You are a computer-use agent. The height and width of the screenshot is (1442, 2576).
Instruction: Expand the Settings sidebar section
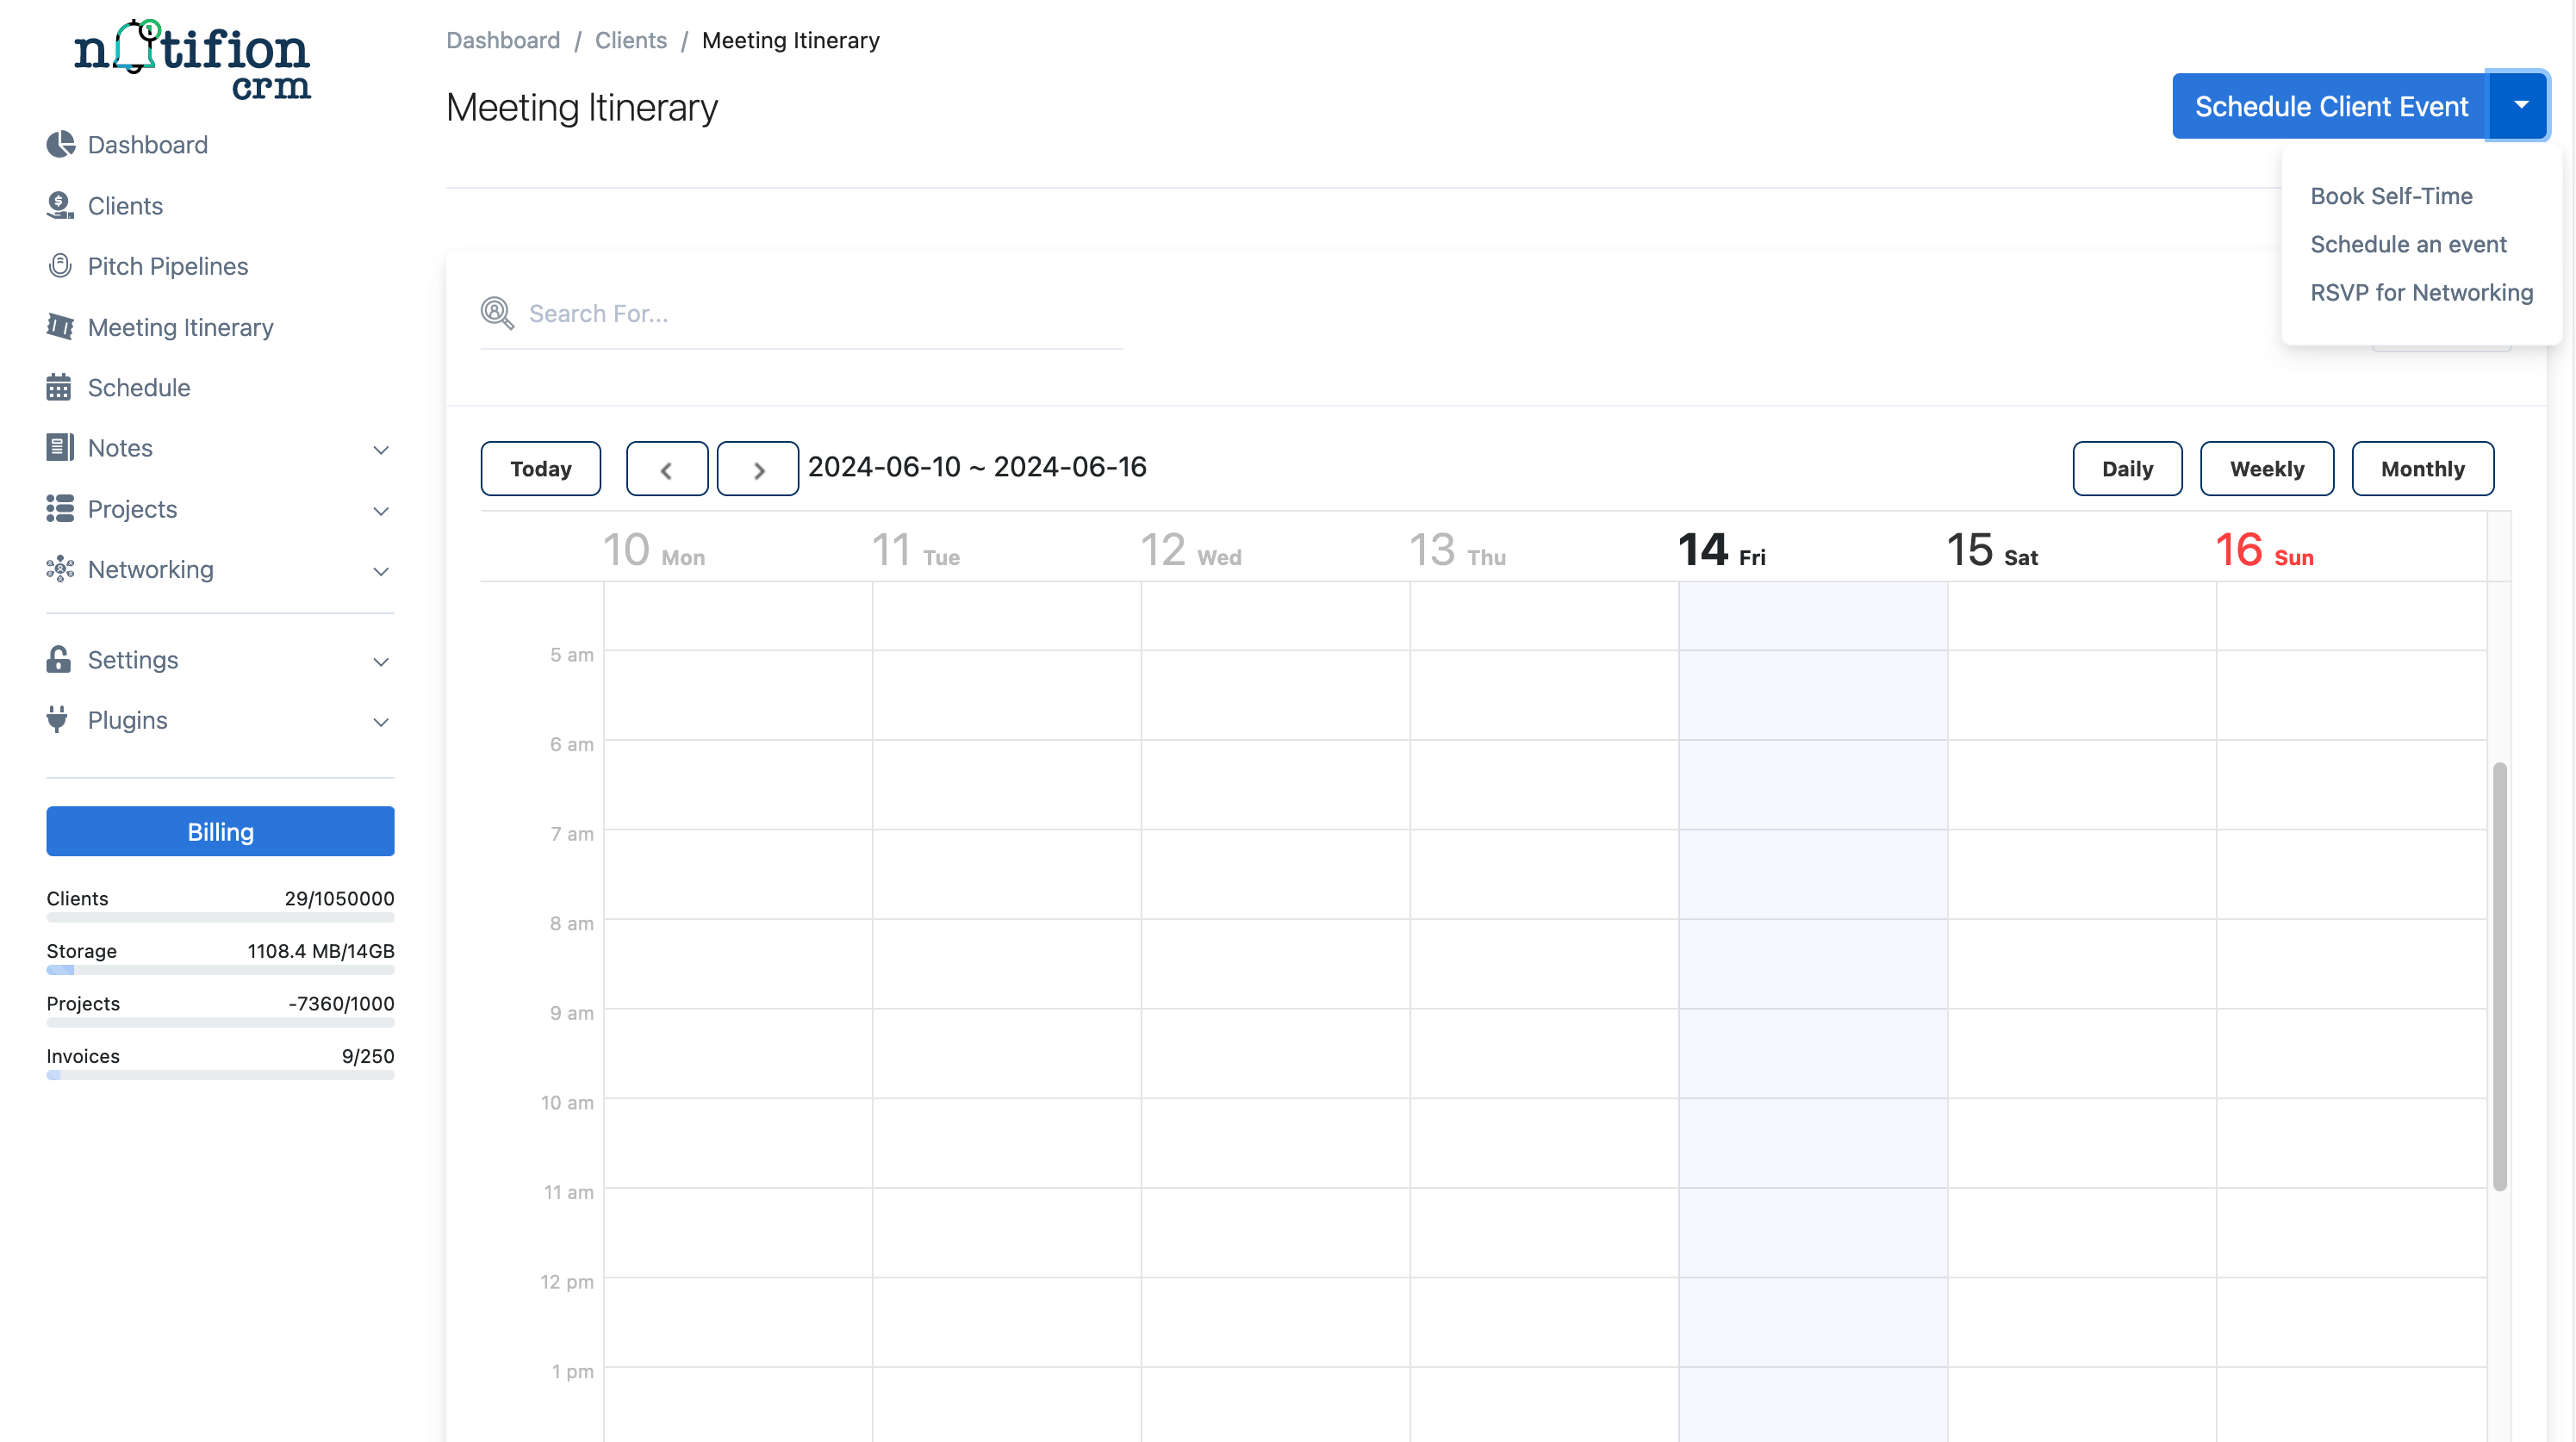click(381, 661)
